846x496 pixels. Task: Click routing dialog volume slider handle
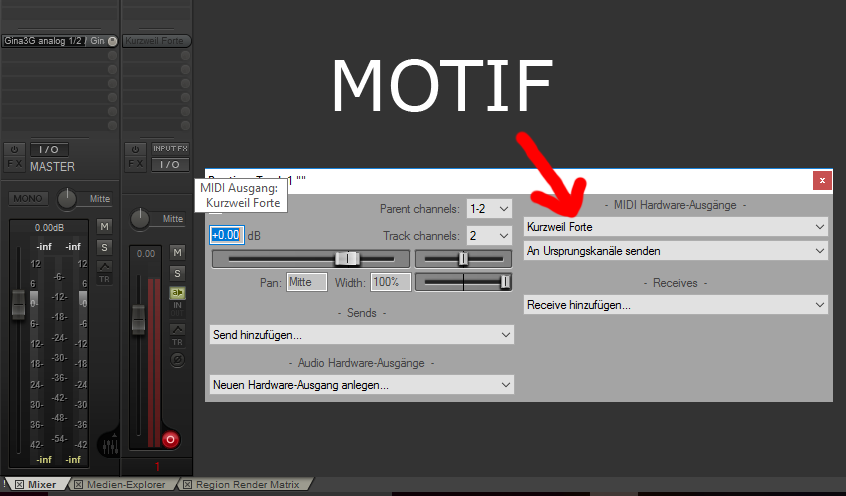[347, 259]
